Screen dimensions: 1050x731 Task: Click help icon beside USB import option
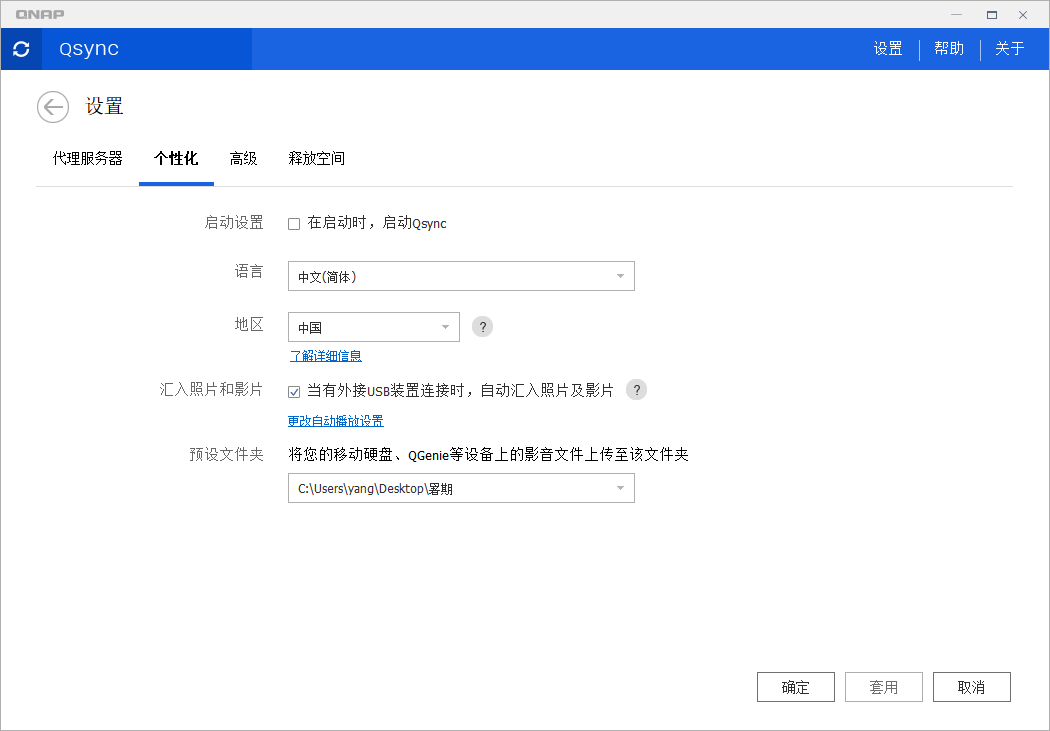[x=636, y=390]
